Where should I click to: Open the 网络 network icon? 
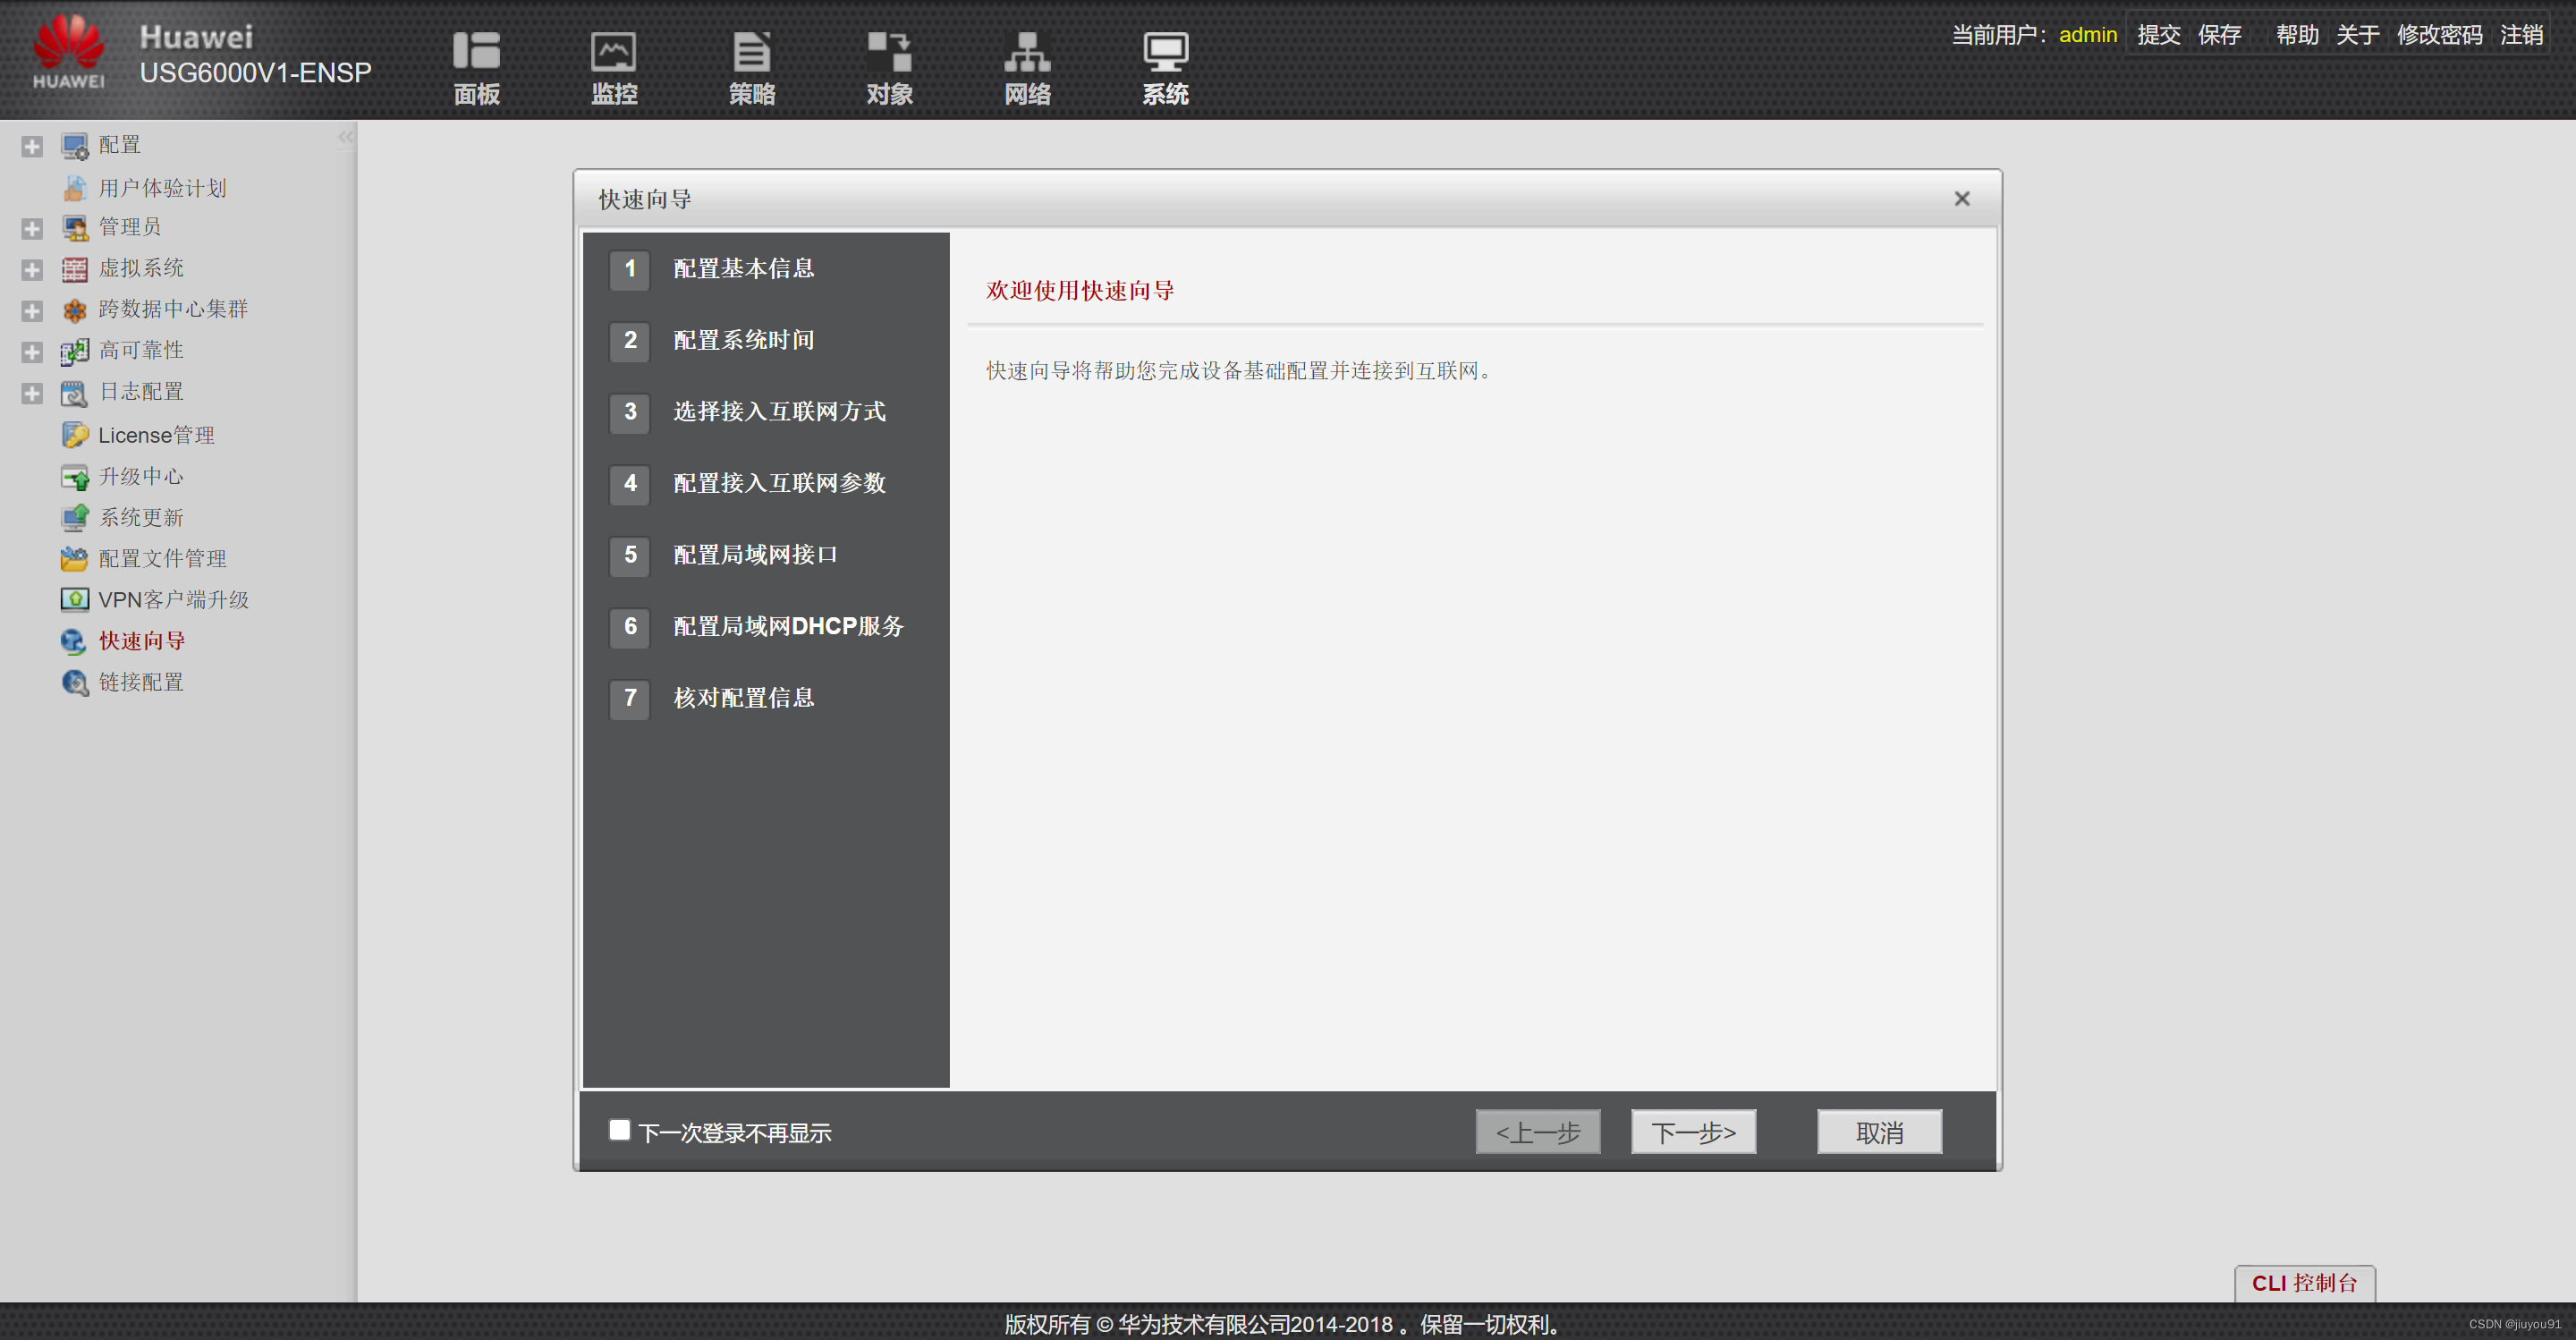pyautogui.click(x=1027, y=53)
